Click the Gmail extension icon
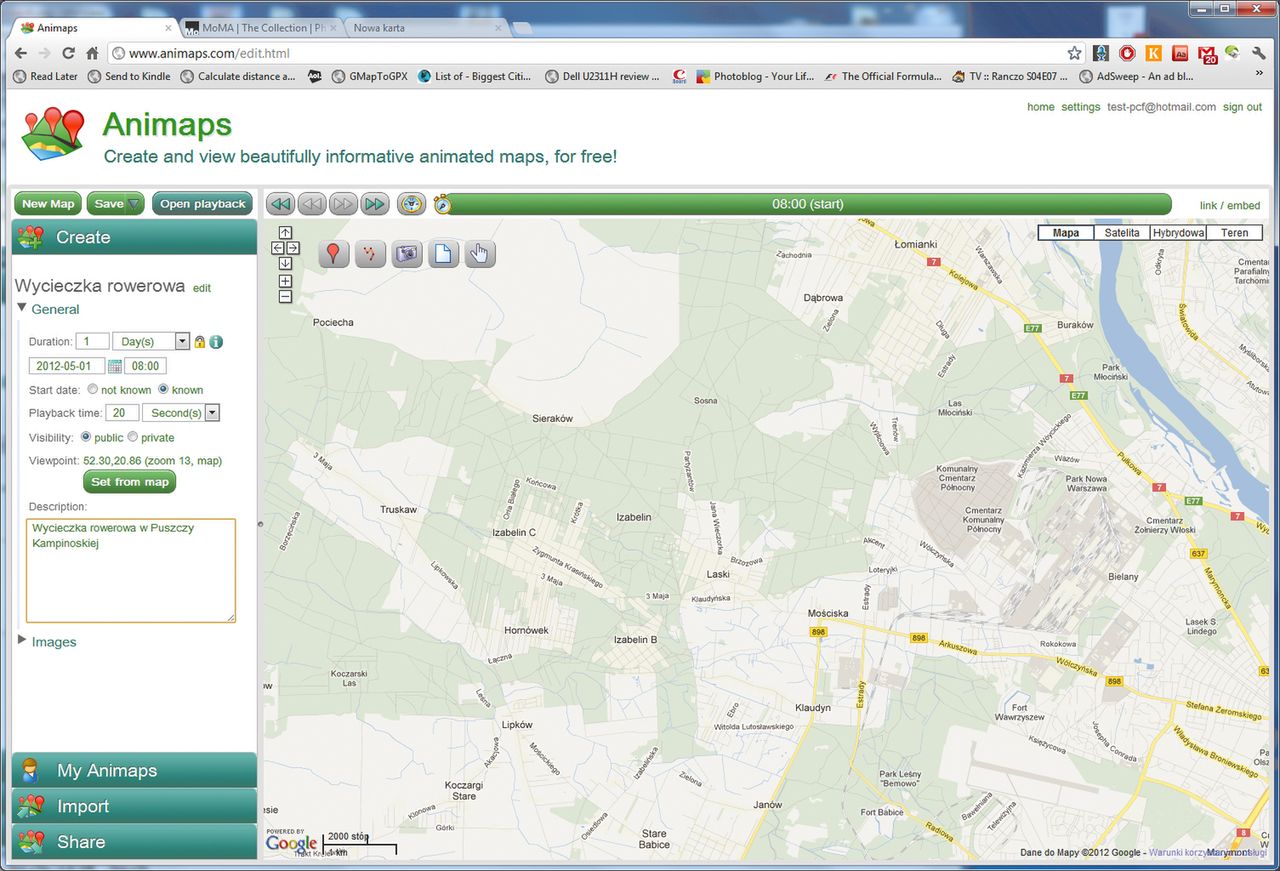 [1207, 54]
